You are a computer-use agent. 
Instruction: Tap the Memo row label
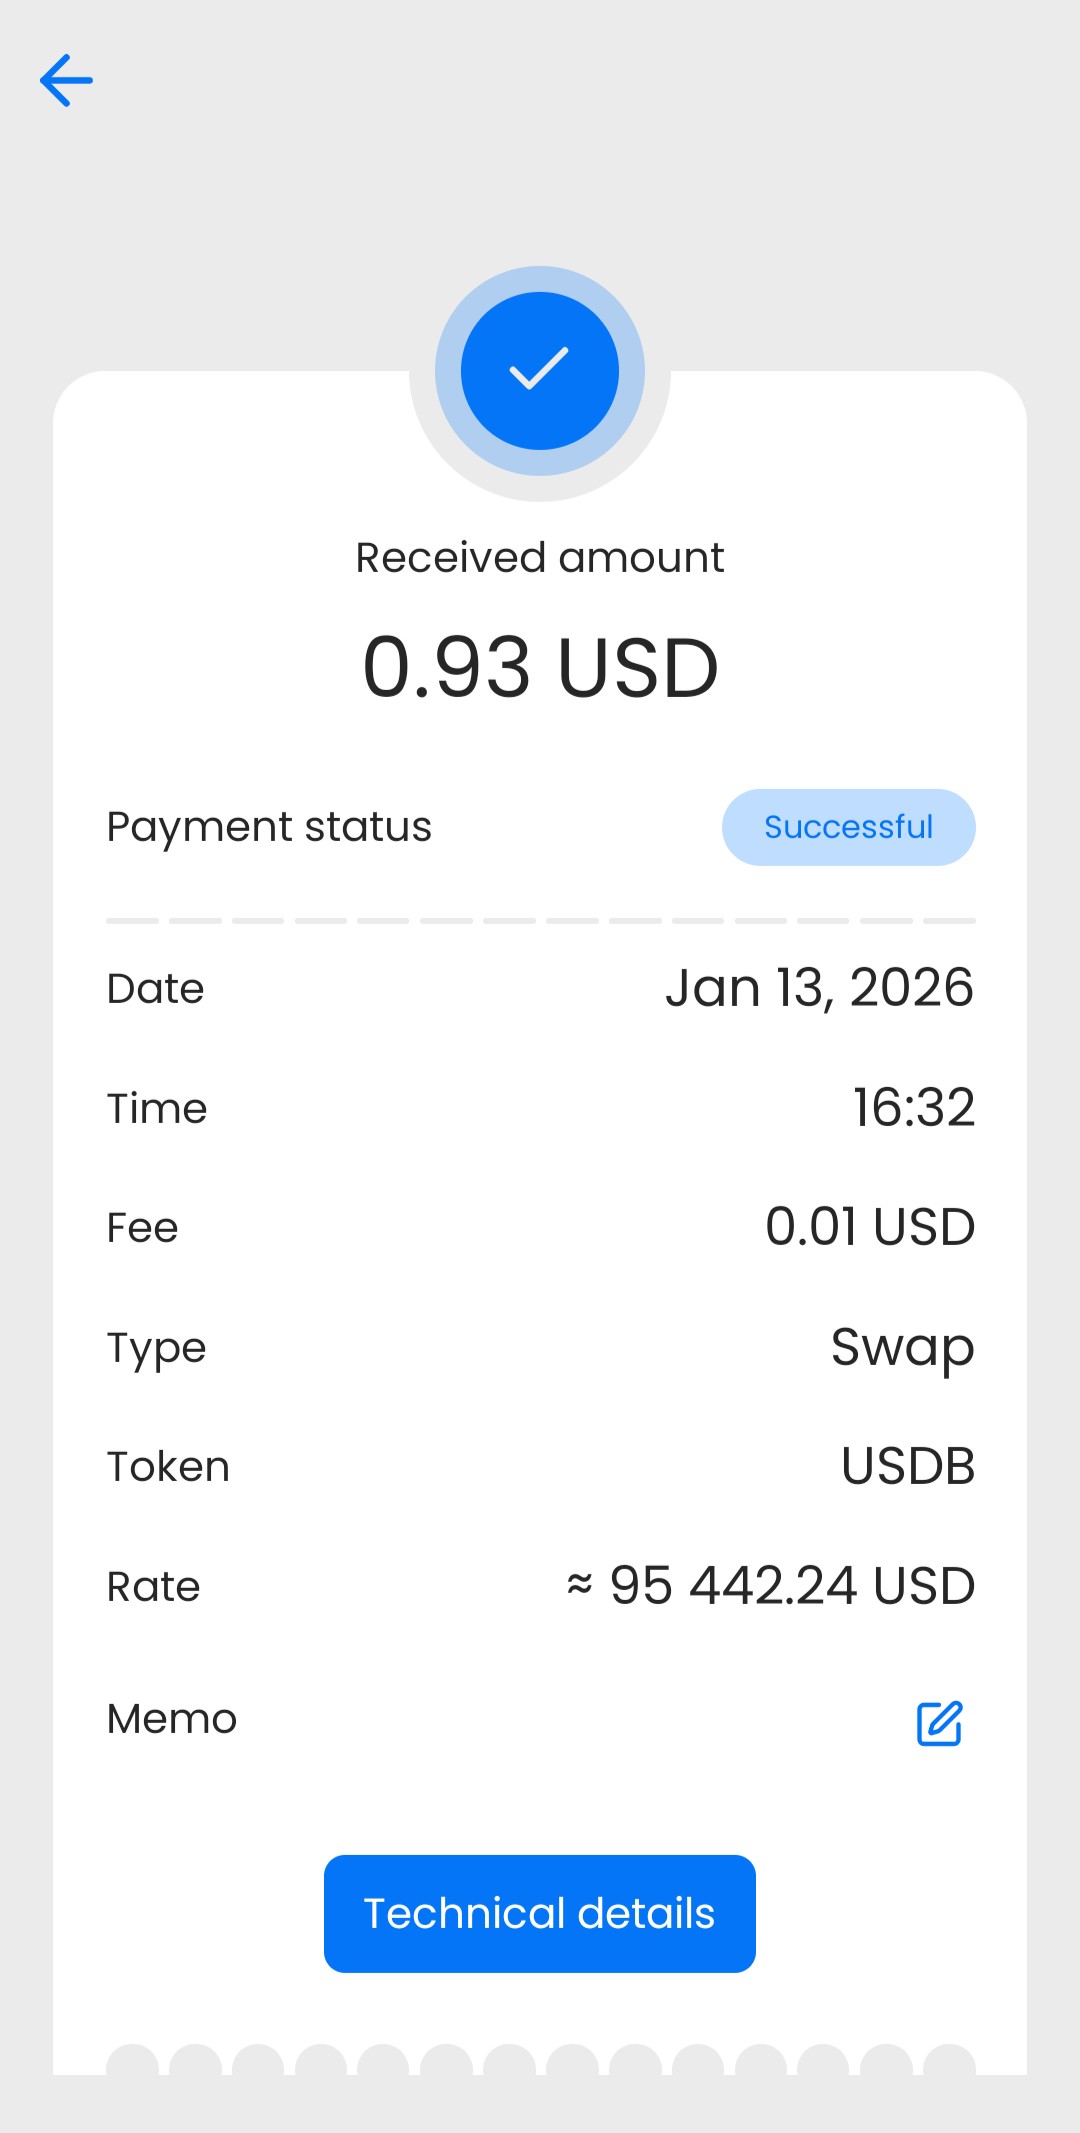(172, 1719)
